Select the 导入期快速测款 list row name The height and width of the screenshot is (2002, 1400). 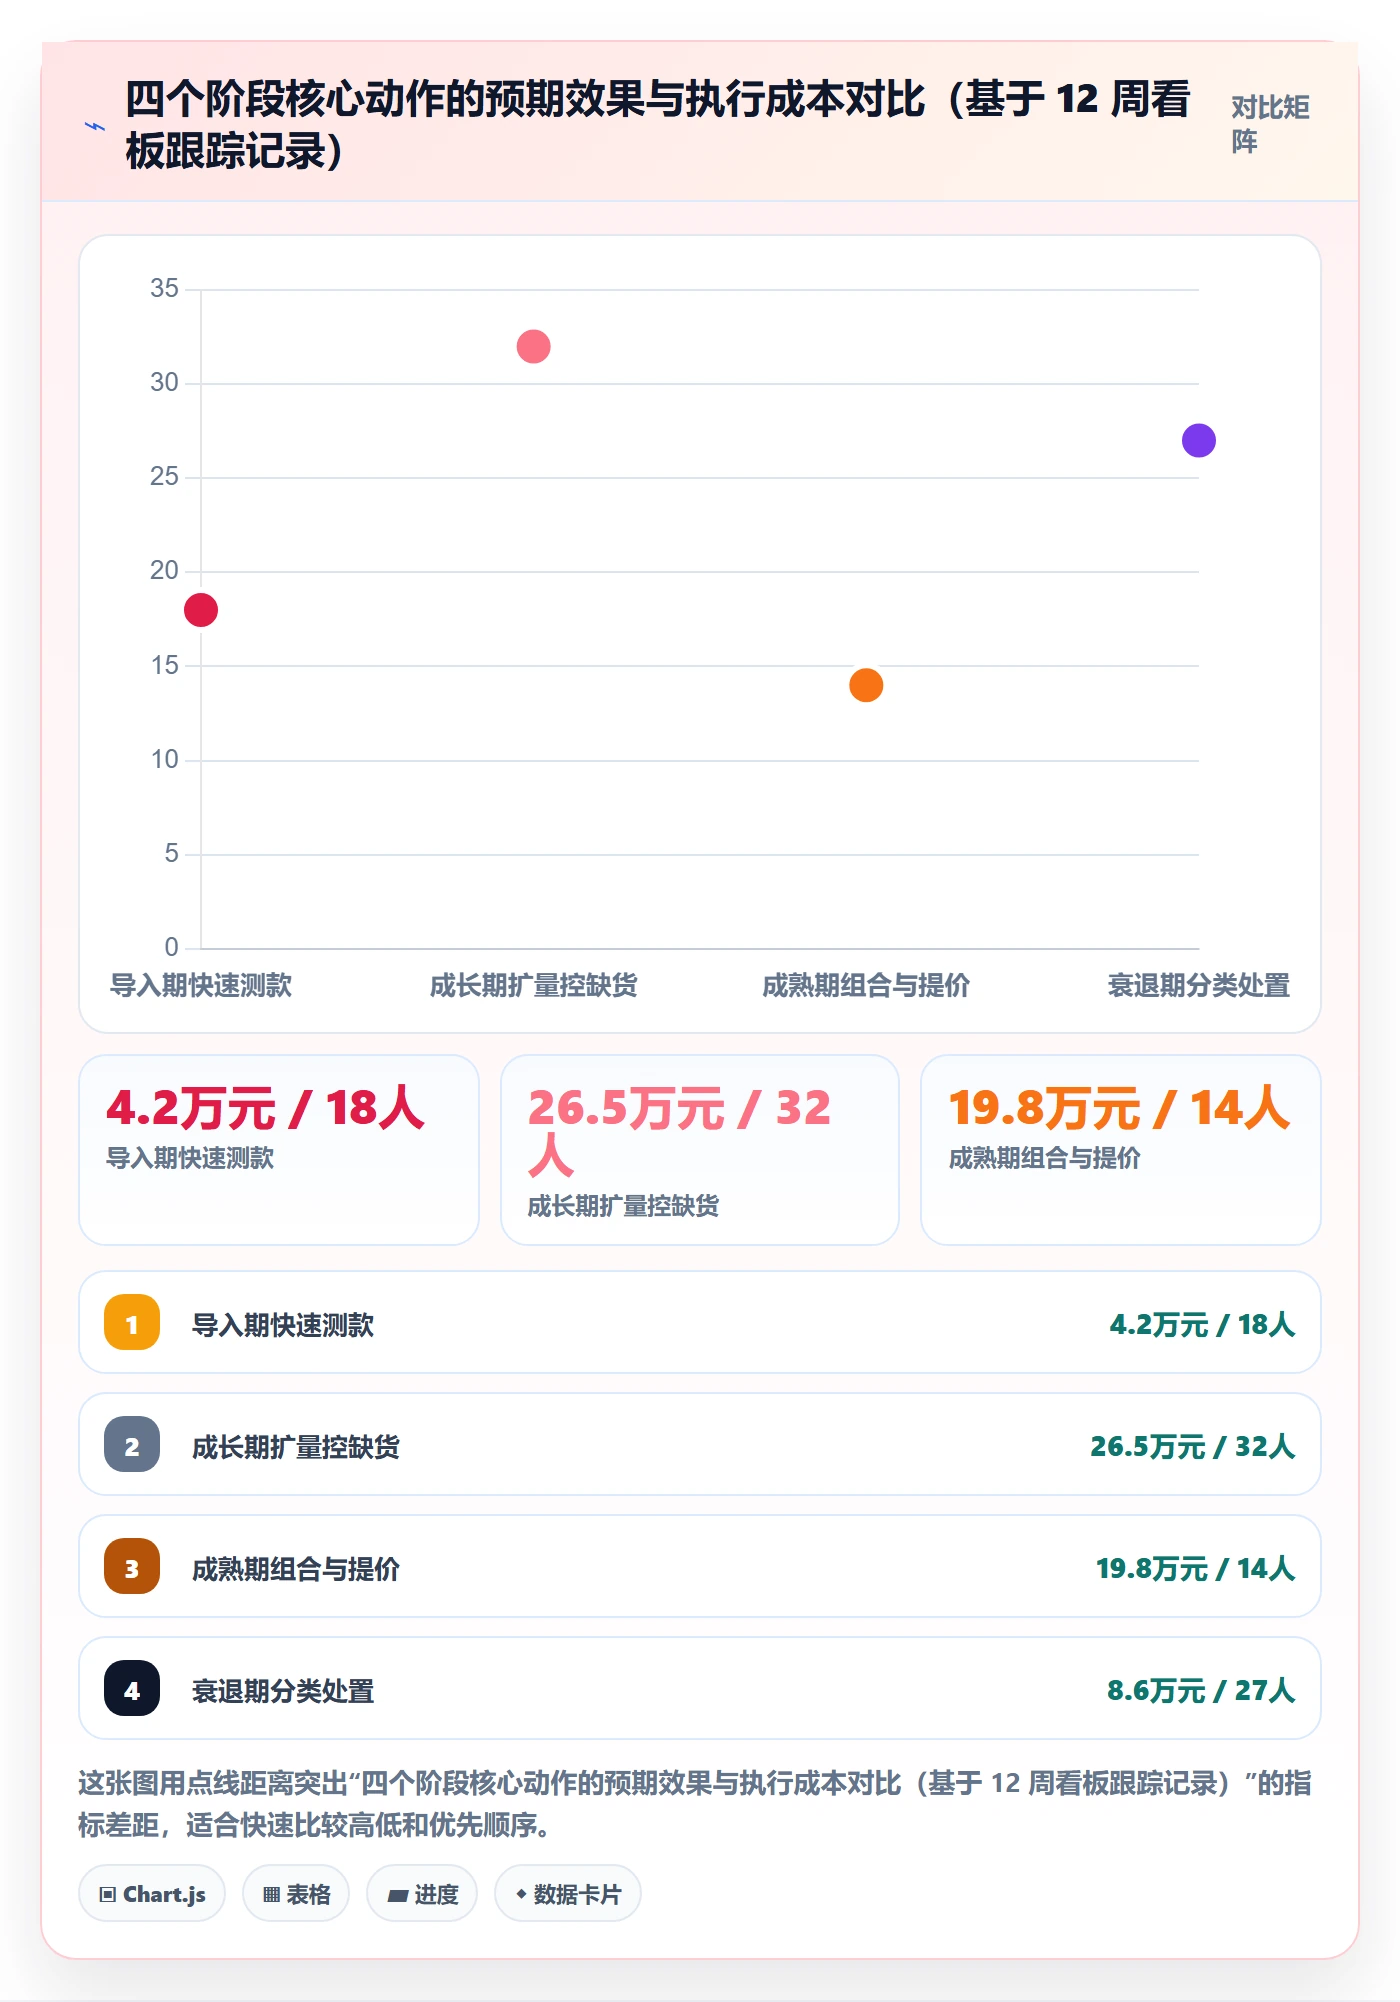[x=283, y=1325]
